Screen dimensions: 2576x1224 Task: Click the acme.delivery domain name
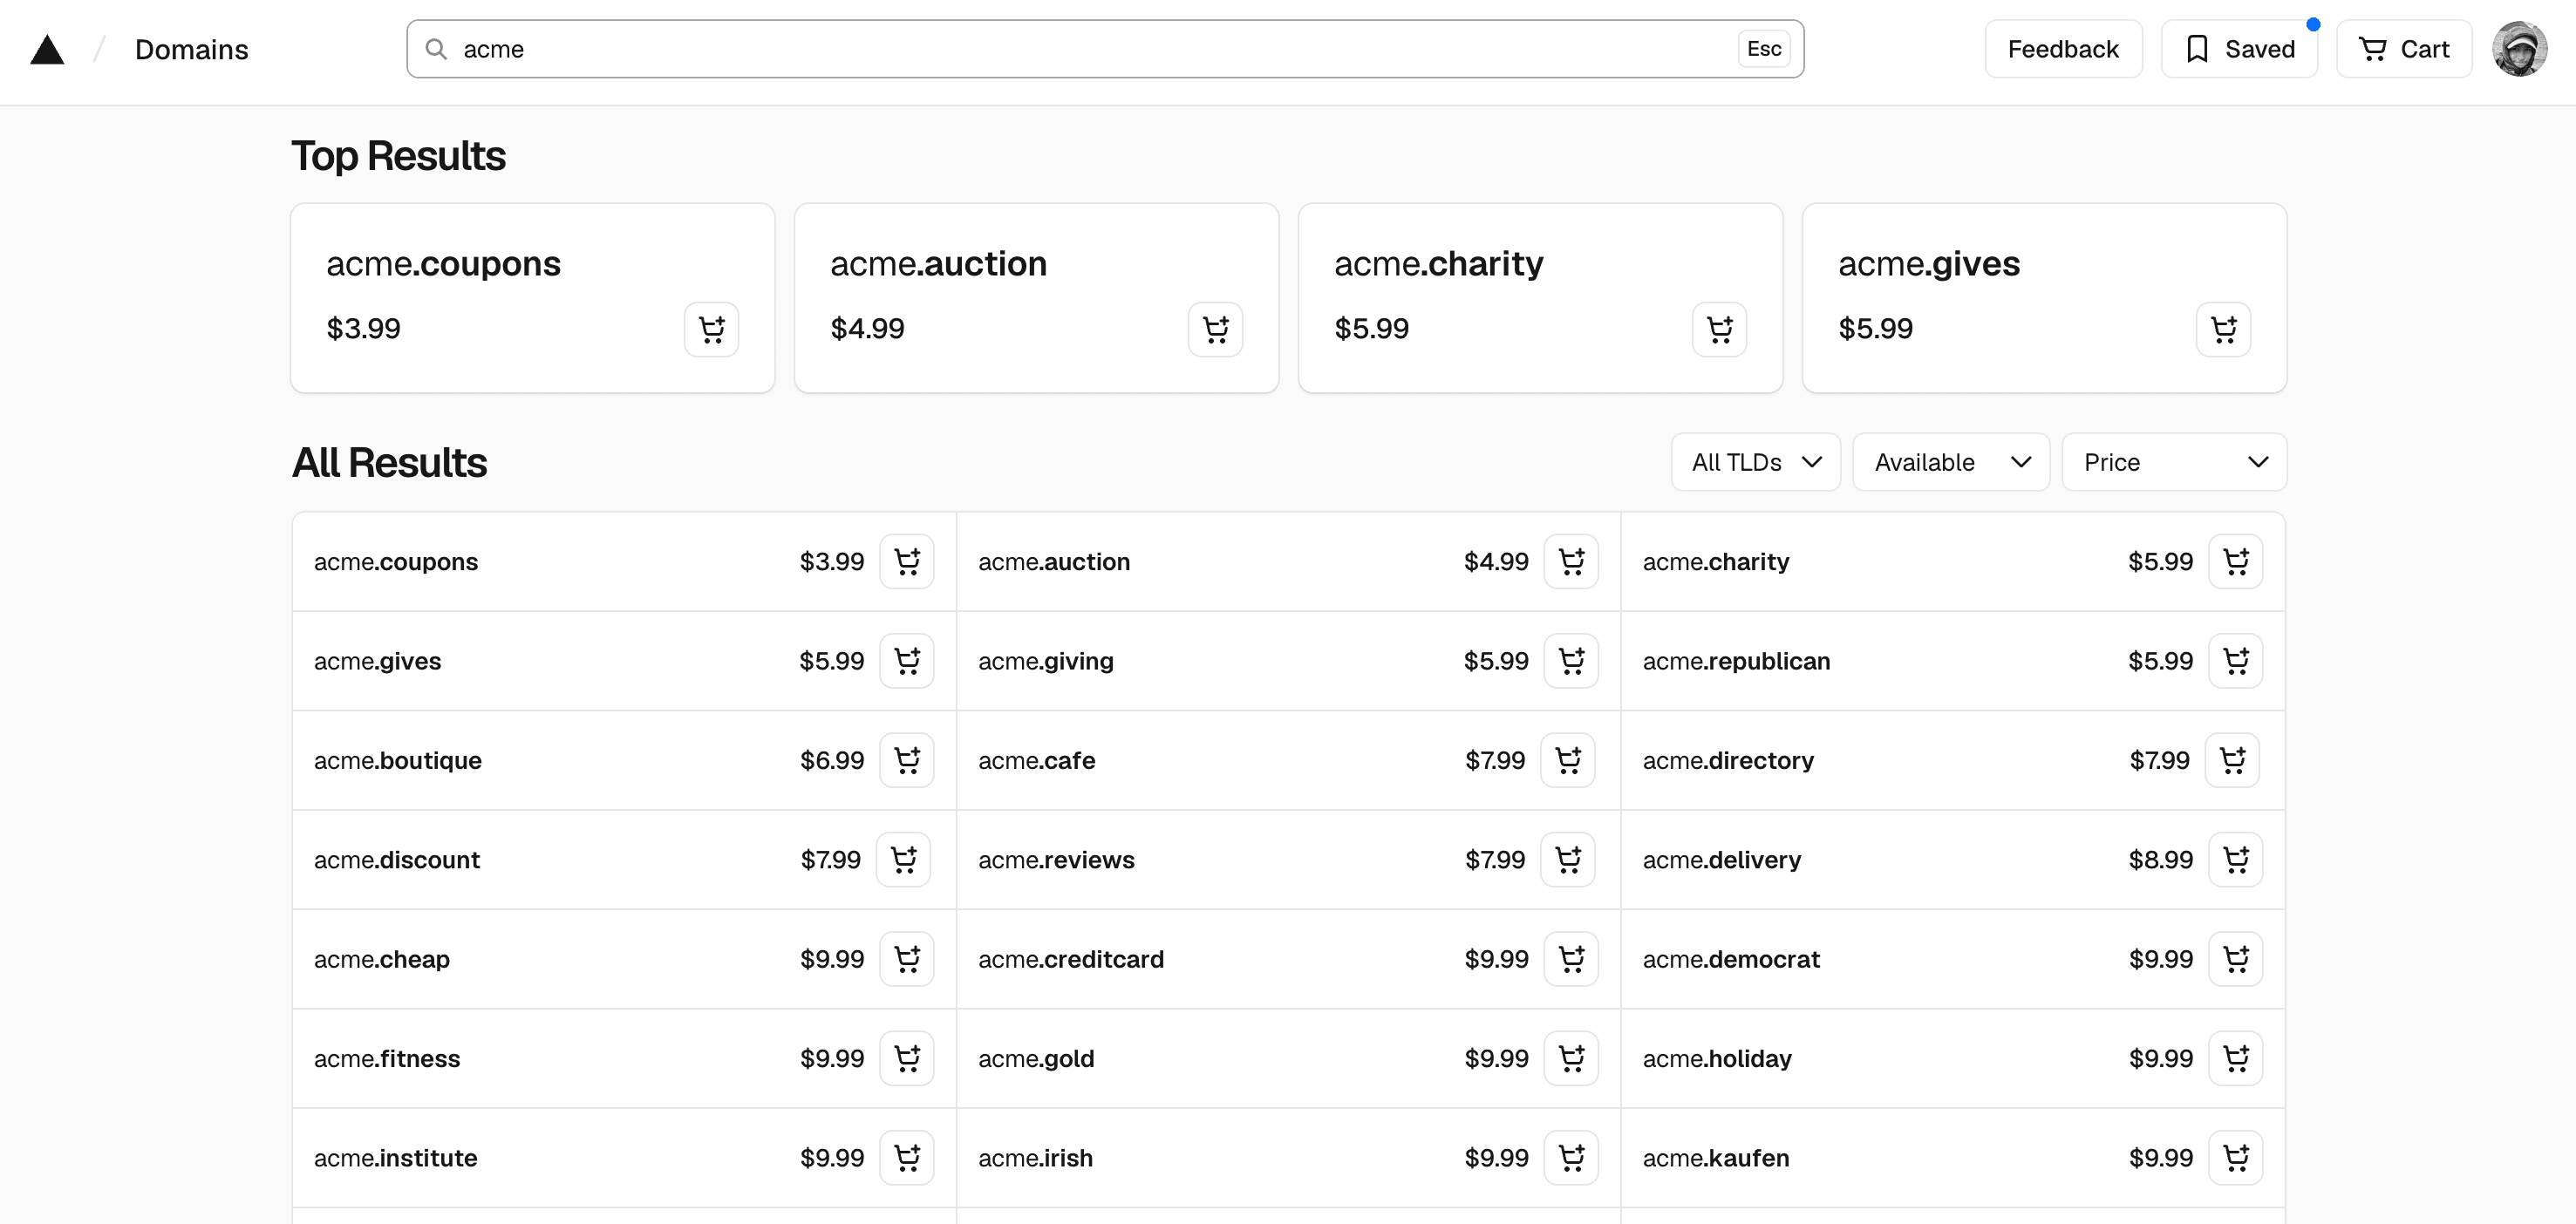tap(1721, 859)
